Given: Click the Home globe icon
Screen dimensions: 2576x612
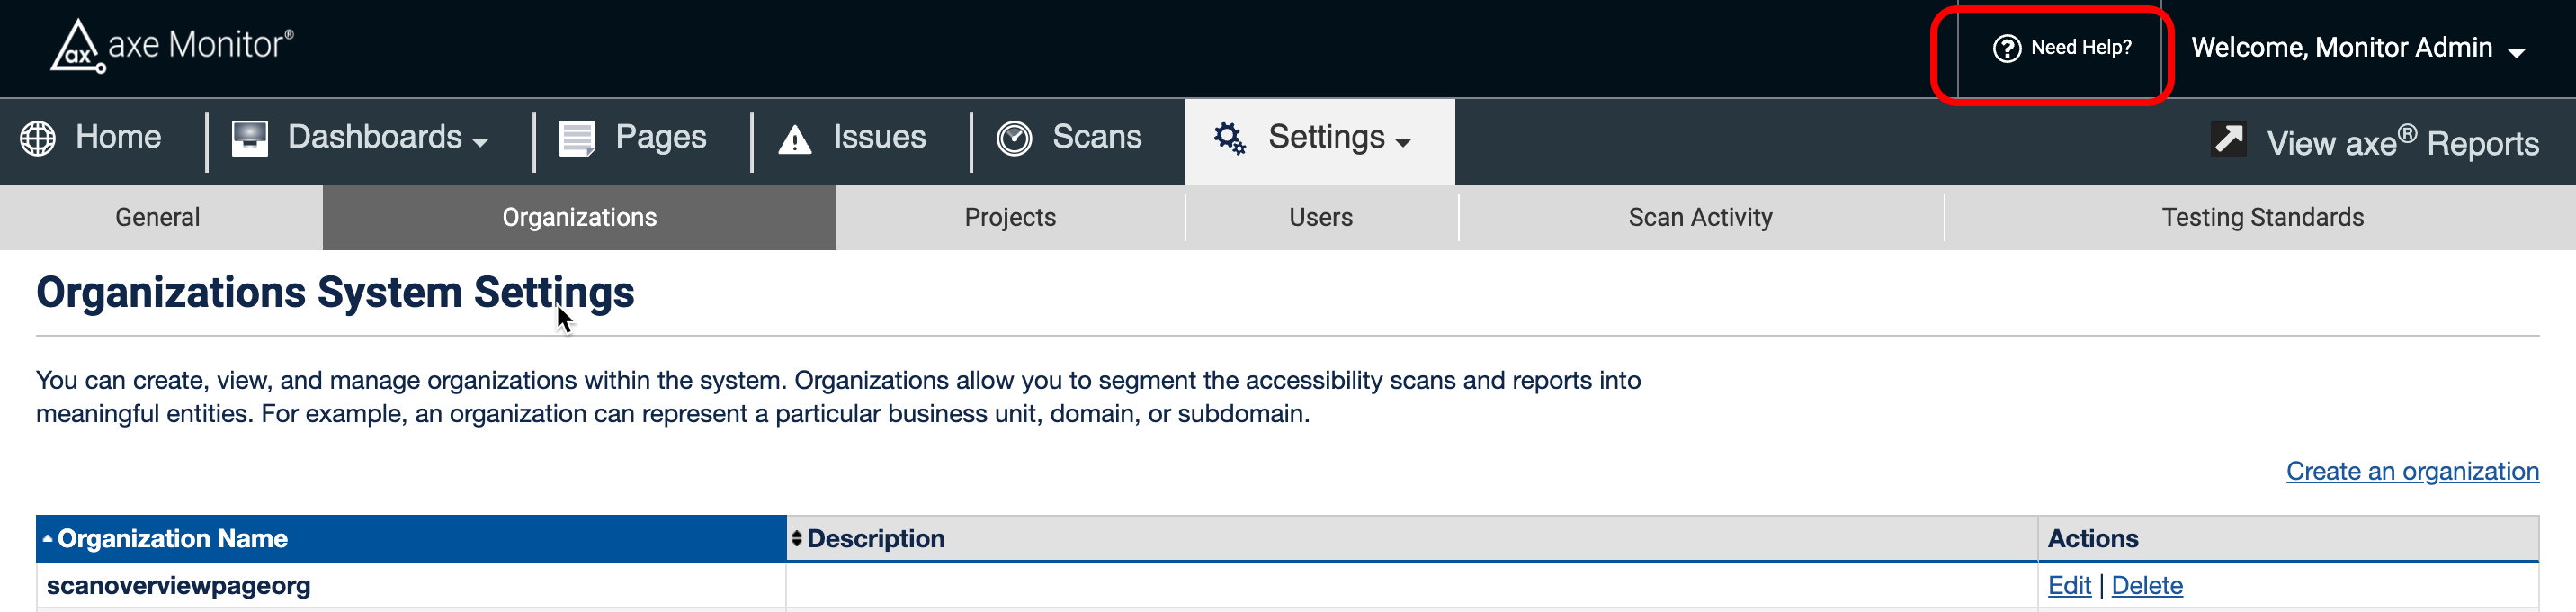Looking at the screenshot, I should [38, 138].
